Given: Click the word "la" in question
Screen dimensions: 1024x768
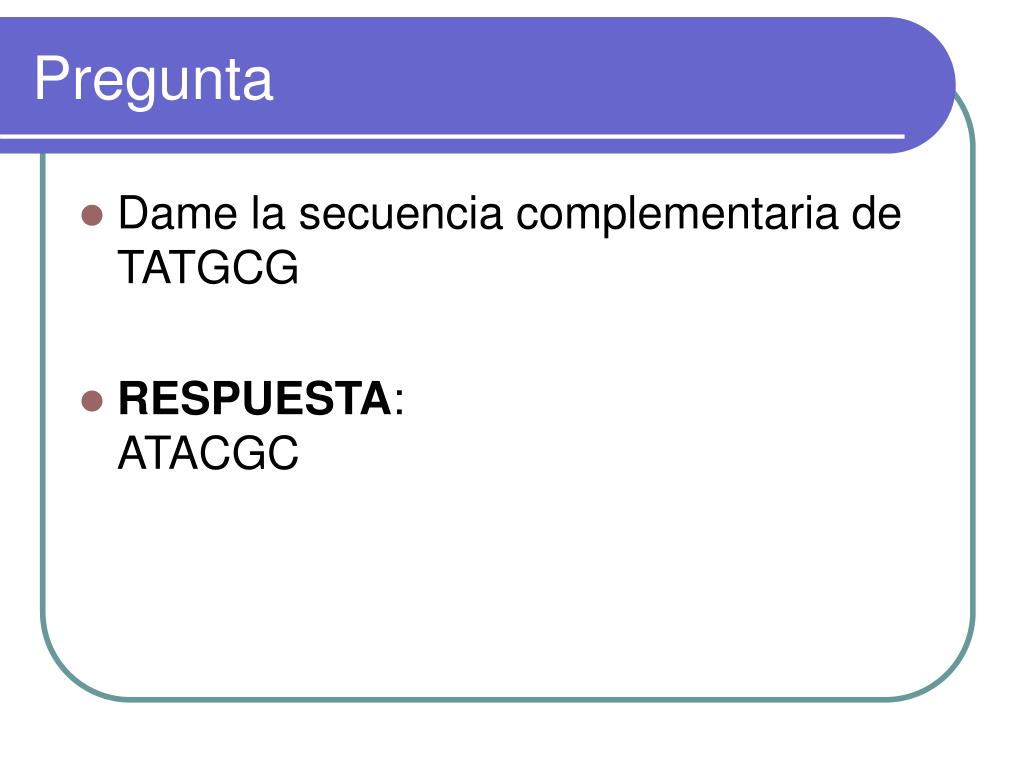Looking at the screenshot, I should click(268, 214).
